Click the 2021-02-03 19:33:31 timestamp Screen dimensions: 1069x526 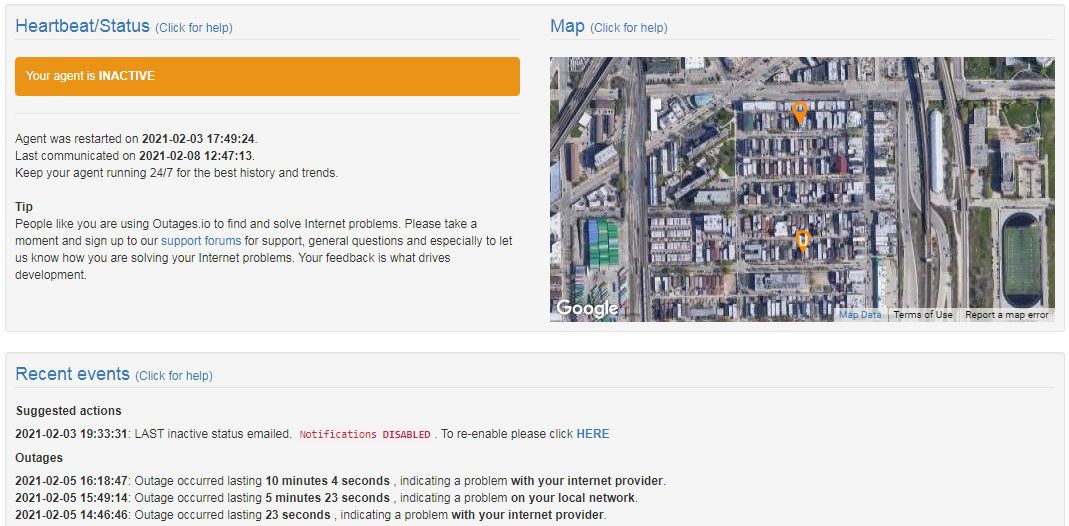[x=71, y=434]
